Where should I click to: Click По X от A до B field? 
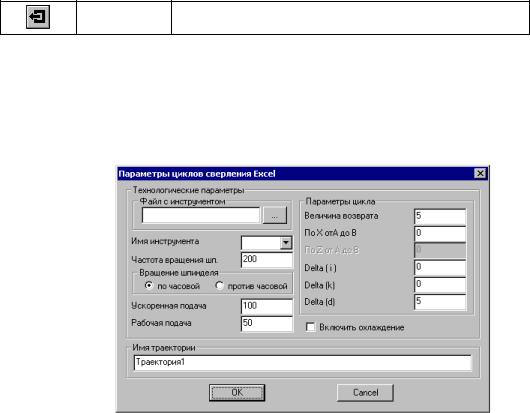pyautogui.click(x=440, y=234)
